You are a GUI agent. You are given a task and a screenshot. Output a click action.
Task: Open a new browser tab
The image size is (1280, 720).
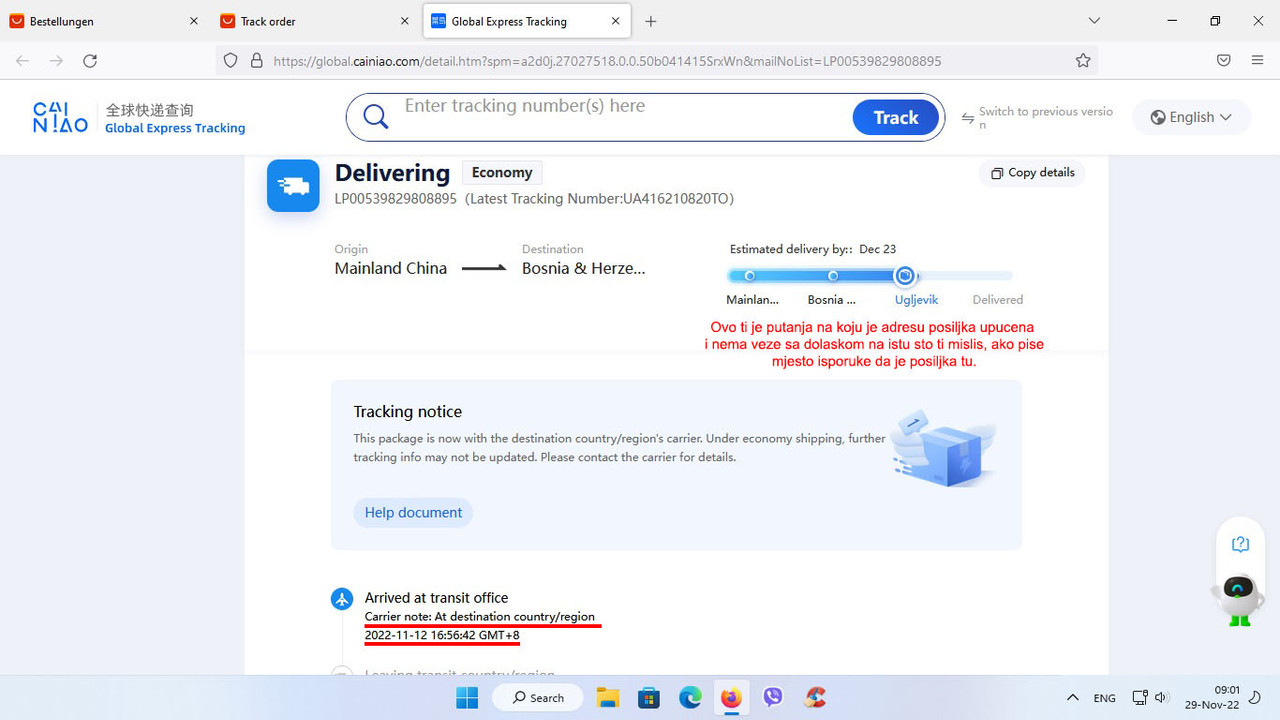651,21
